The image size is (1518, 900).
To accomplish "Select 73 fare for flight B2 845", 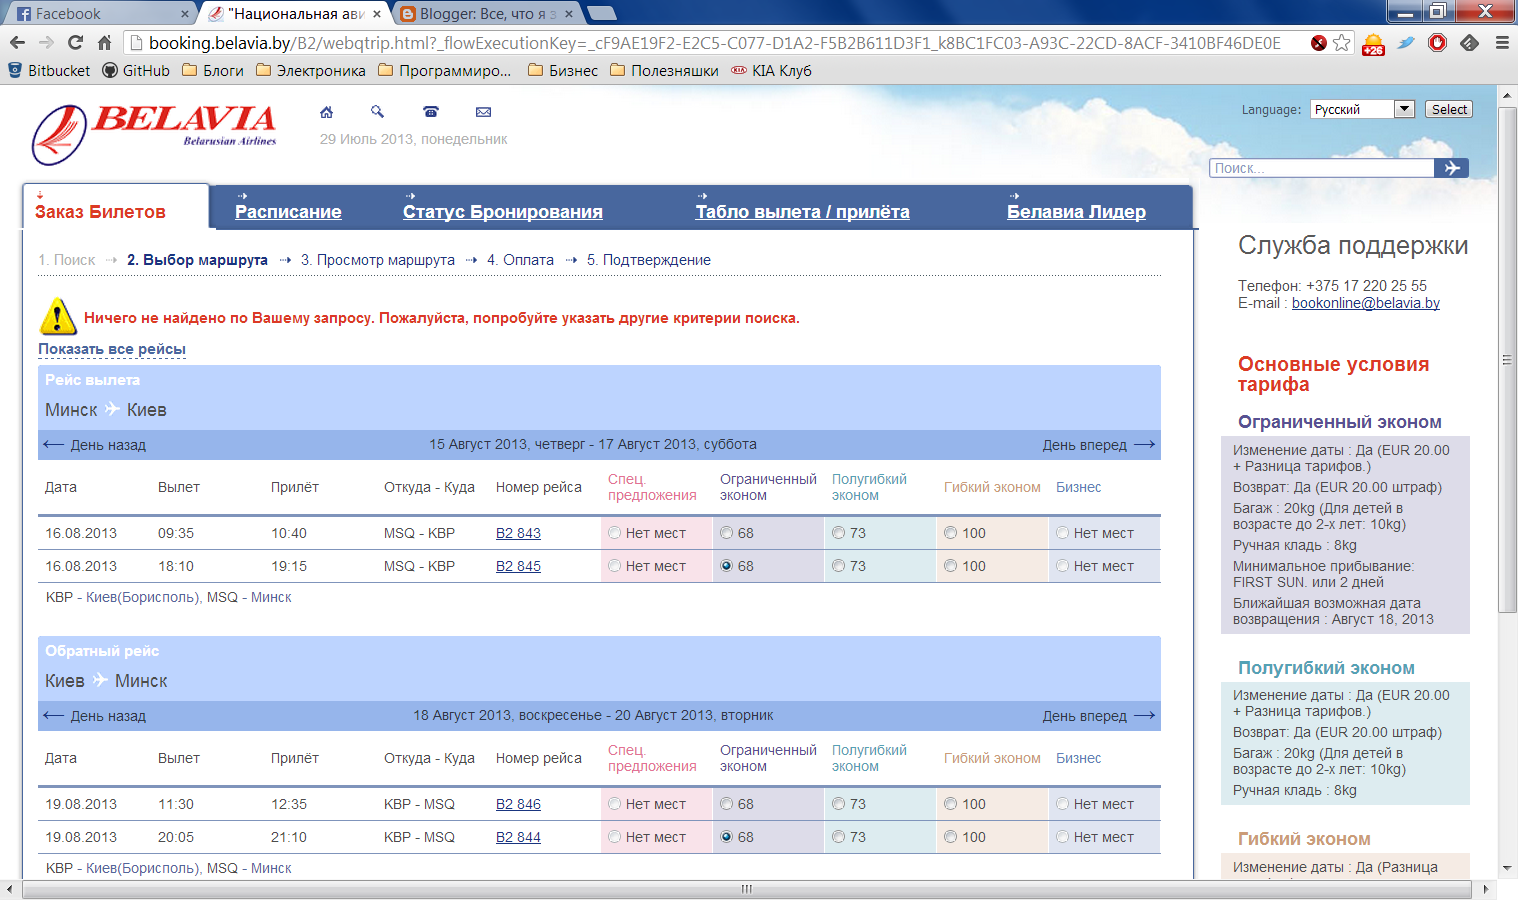I will click(839, 566).
